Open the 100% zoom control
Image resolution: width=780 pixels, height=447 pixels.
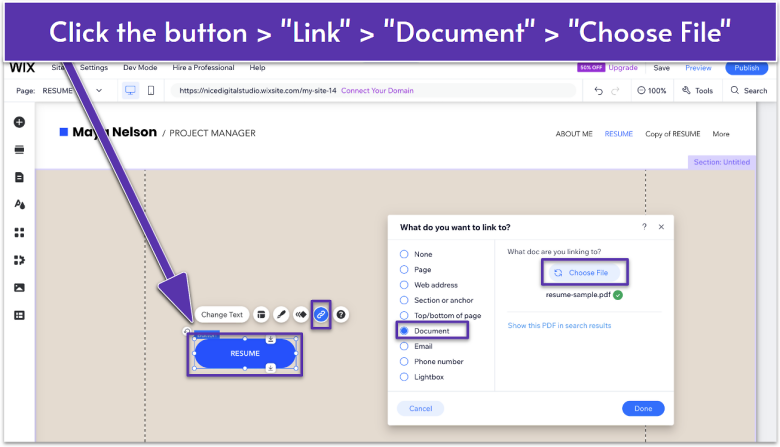[x=651, y=90]
